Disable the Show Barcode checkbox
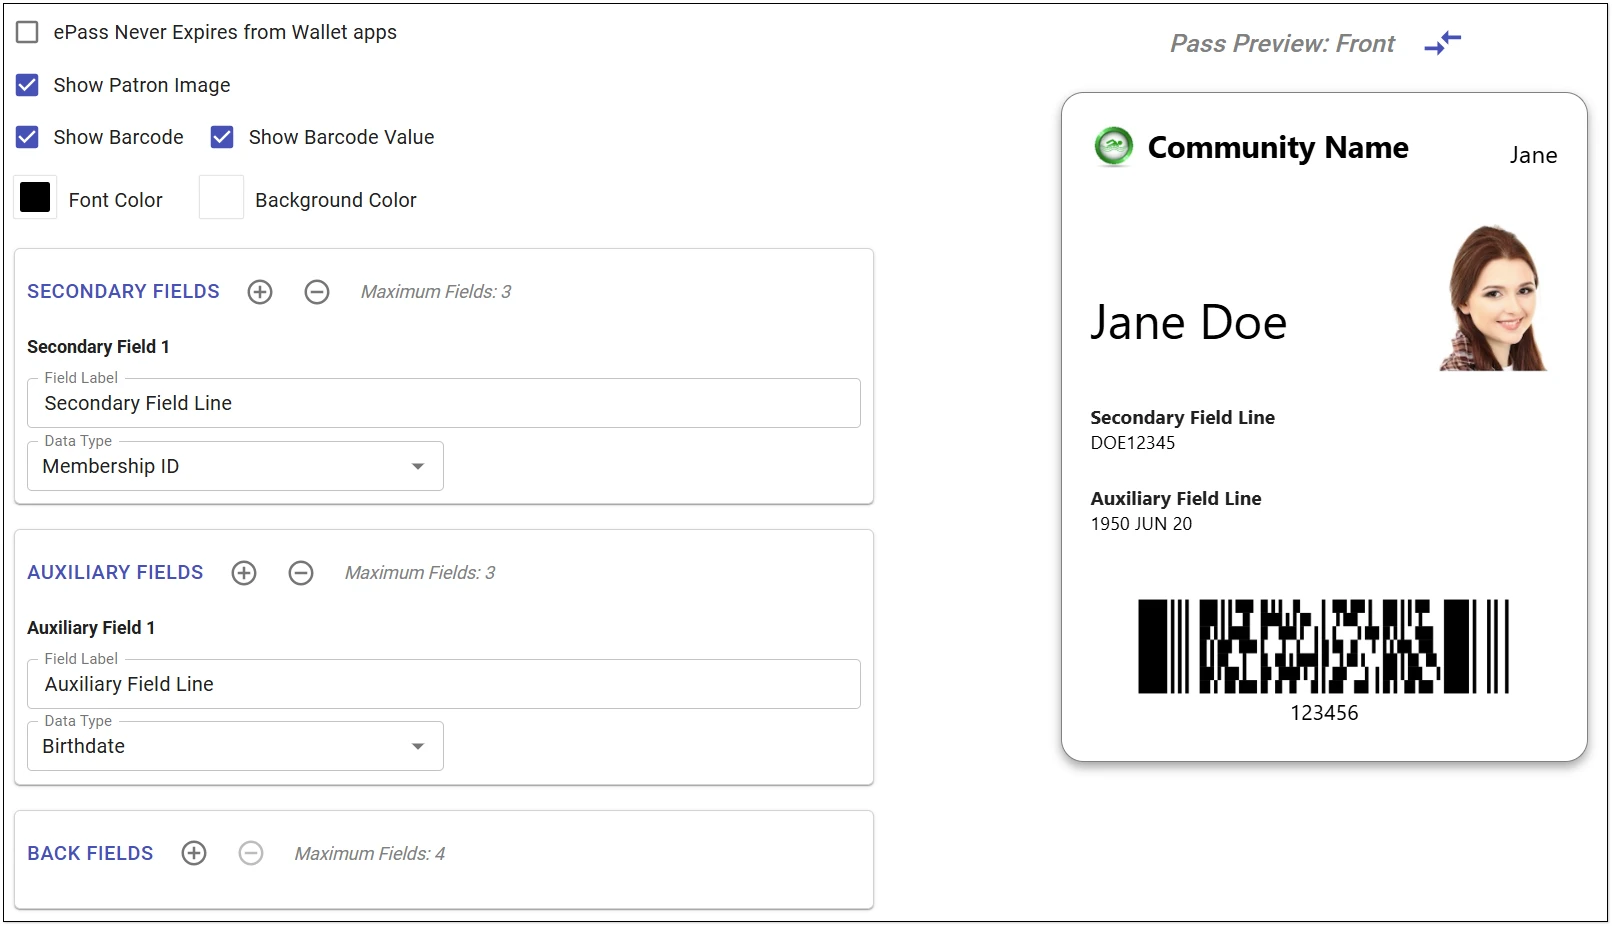 click(x=28, y=137)
